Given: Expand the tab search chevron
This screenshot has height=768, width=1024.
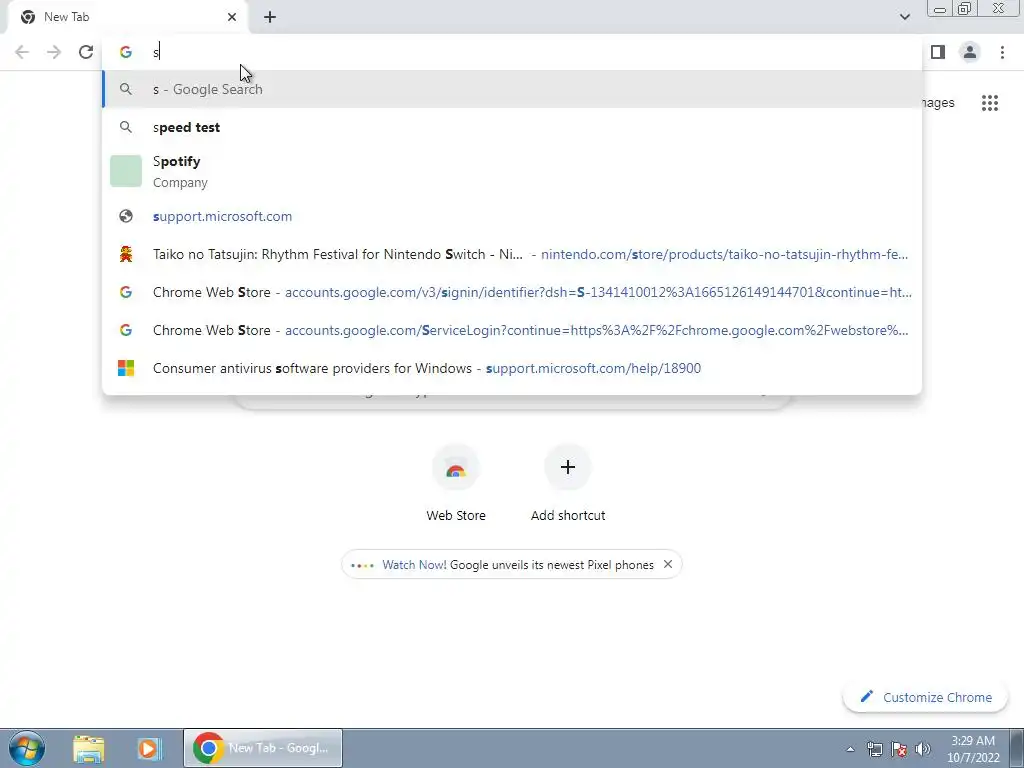Looking at the screenshot, I should coord(905,17).
